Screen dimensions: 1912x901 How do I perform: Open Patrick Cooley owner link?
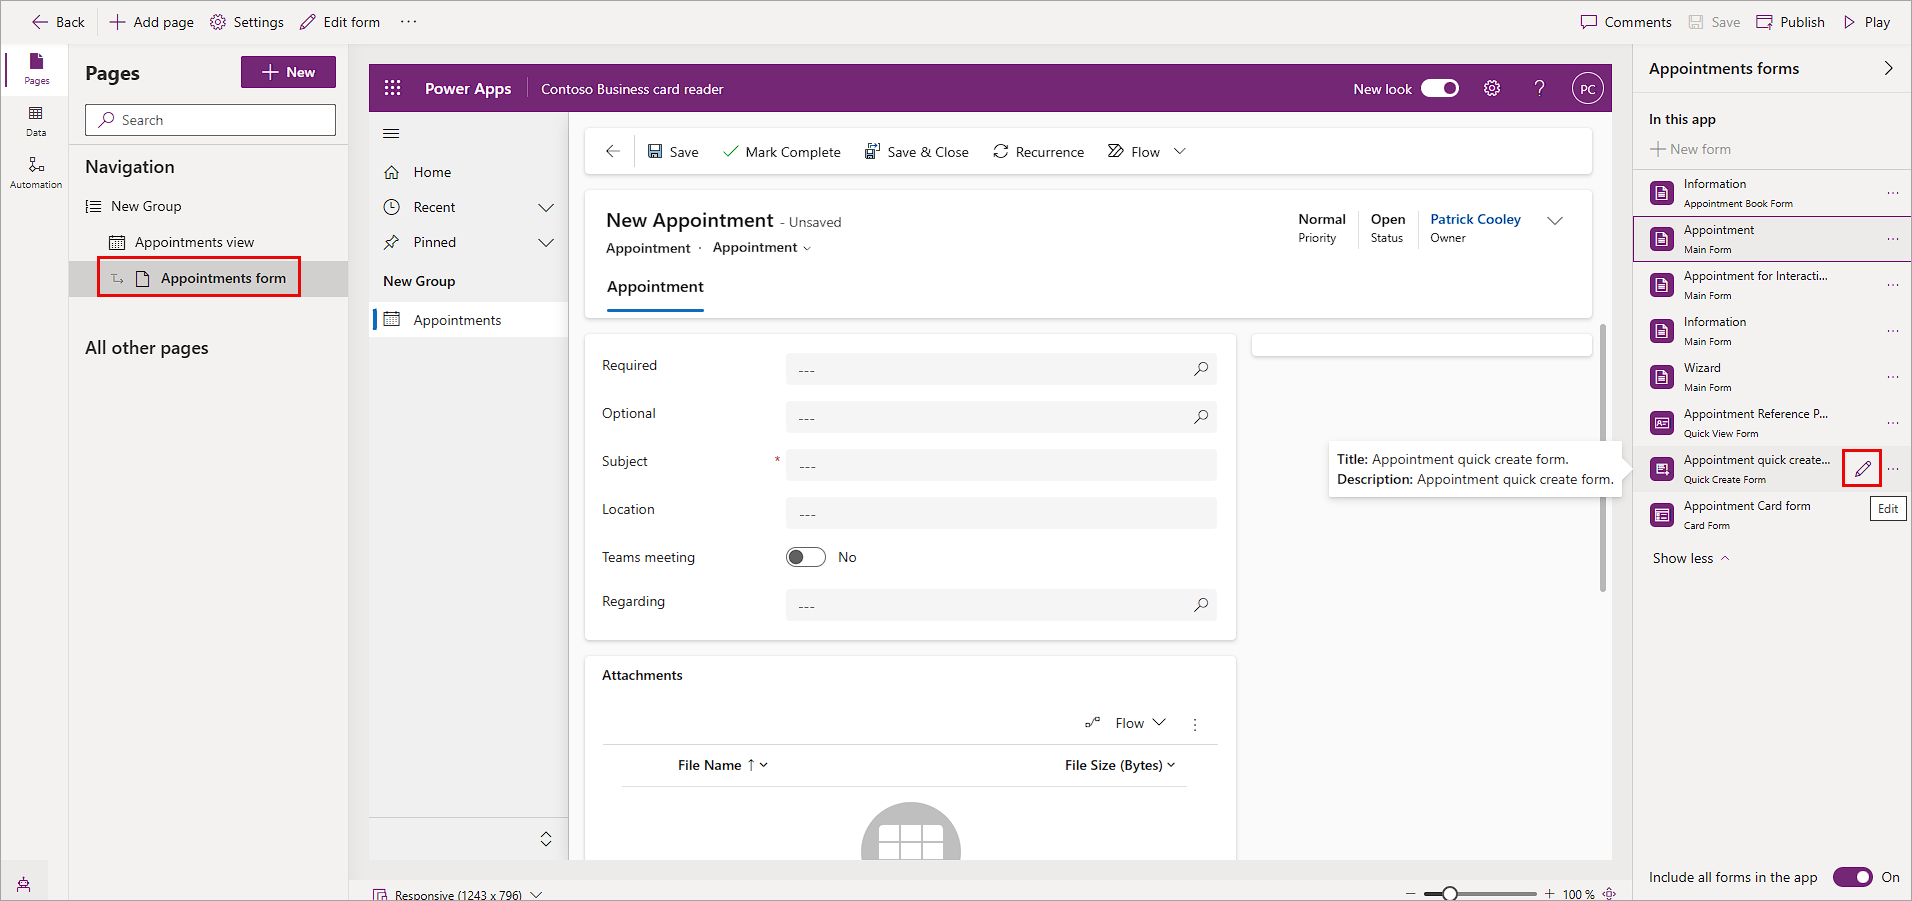coord(1475,219)
